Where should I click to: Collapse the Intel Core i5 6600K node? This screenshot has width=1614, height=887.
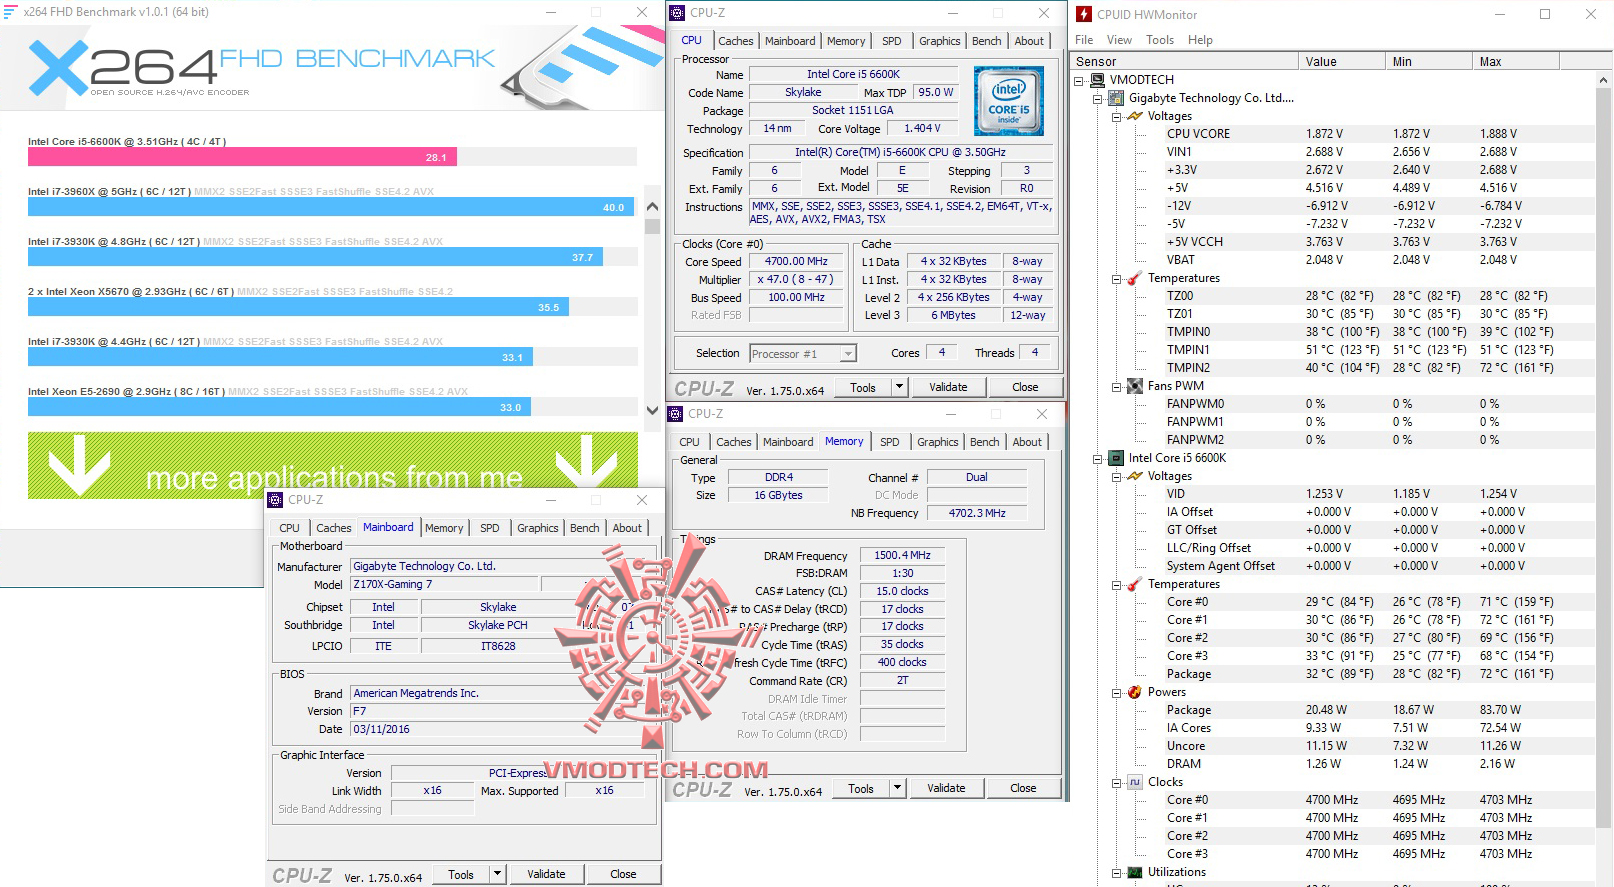click(1098, 459)
